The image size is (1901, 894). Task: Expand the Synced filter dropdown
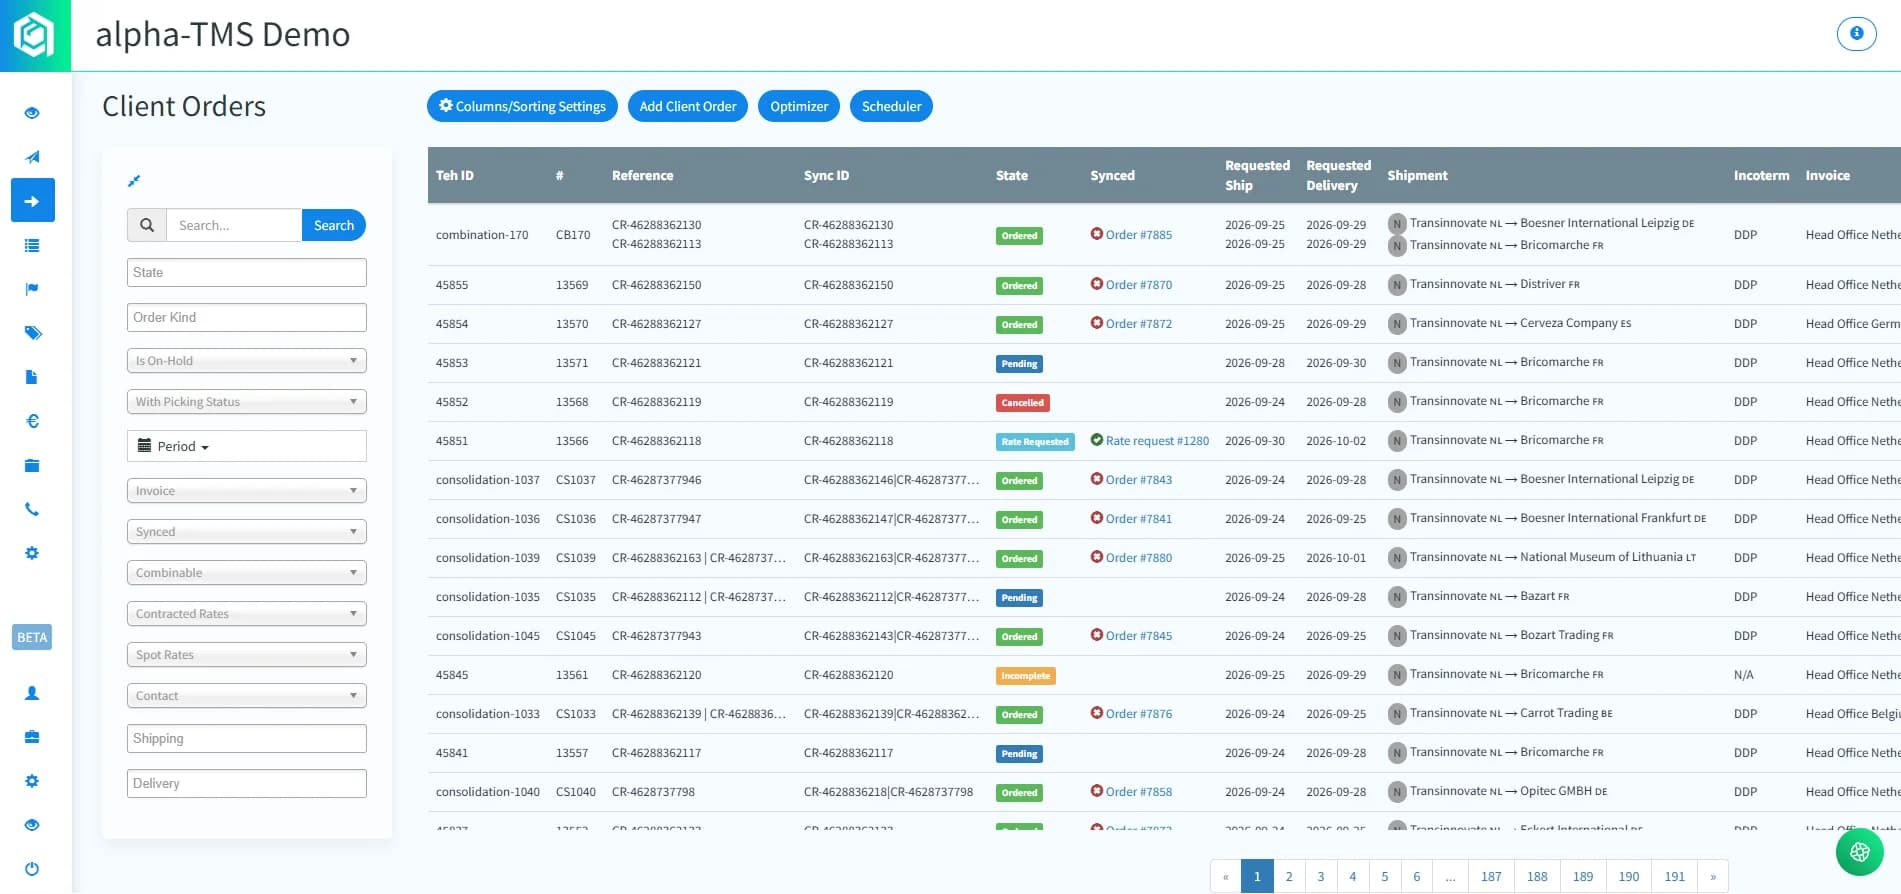point(247,532)
